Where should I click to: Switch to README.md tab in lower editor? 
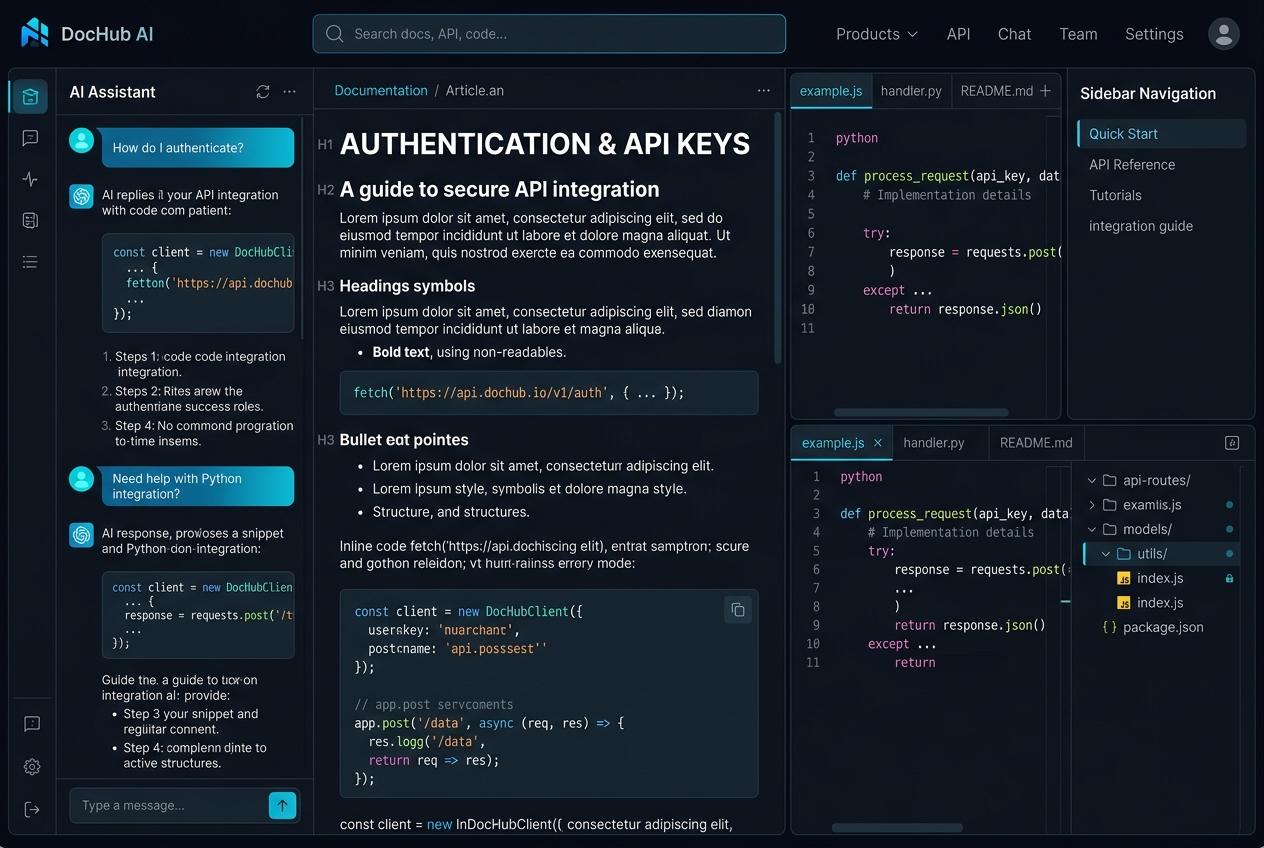click(x=1036, y=442)
